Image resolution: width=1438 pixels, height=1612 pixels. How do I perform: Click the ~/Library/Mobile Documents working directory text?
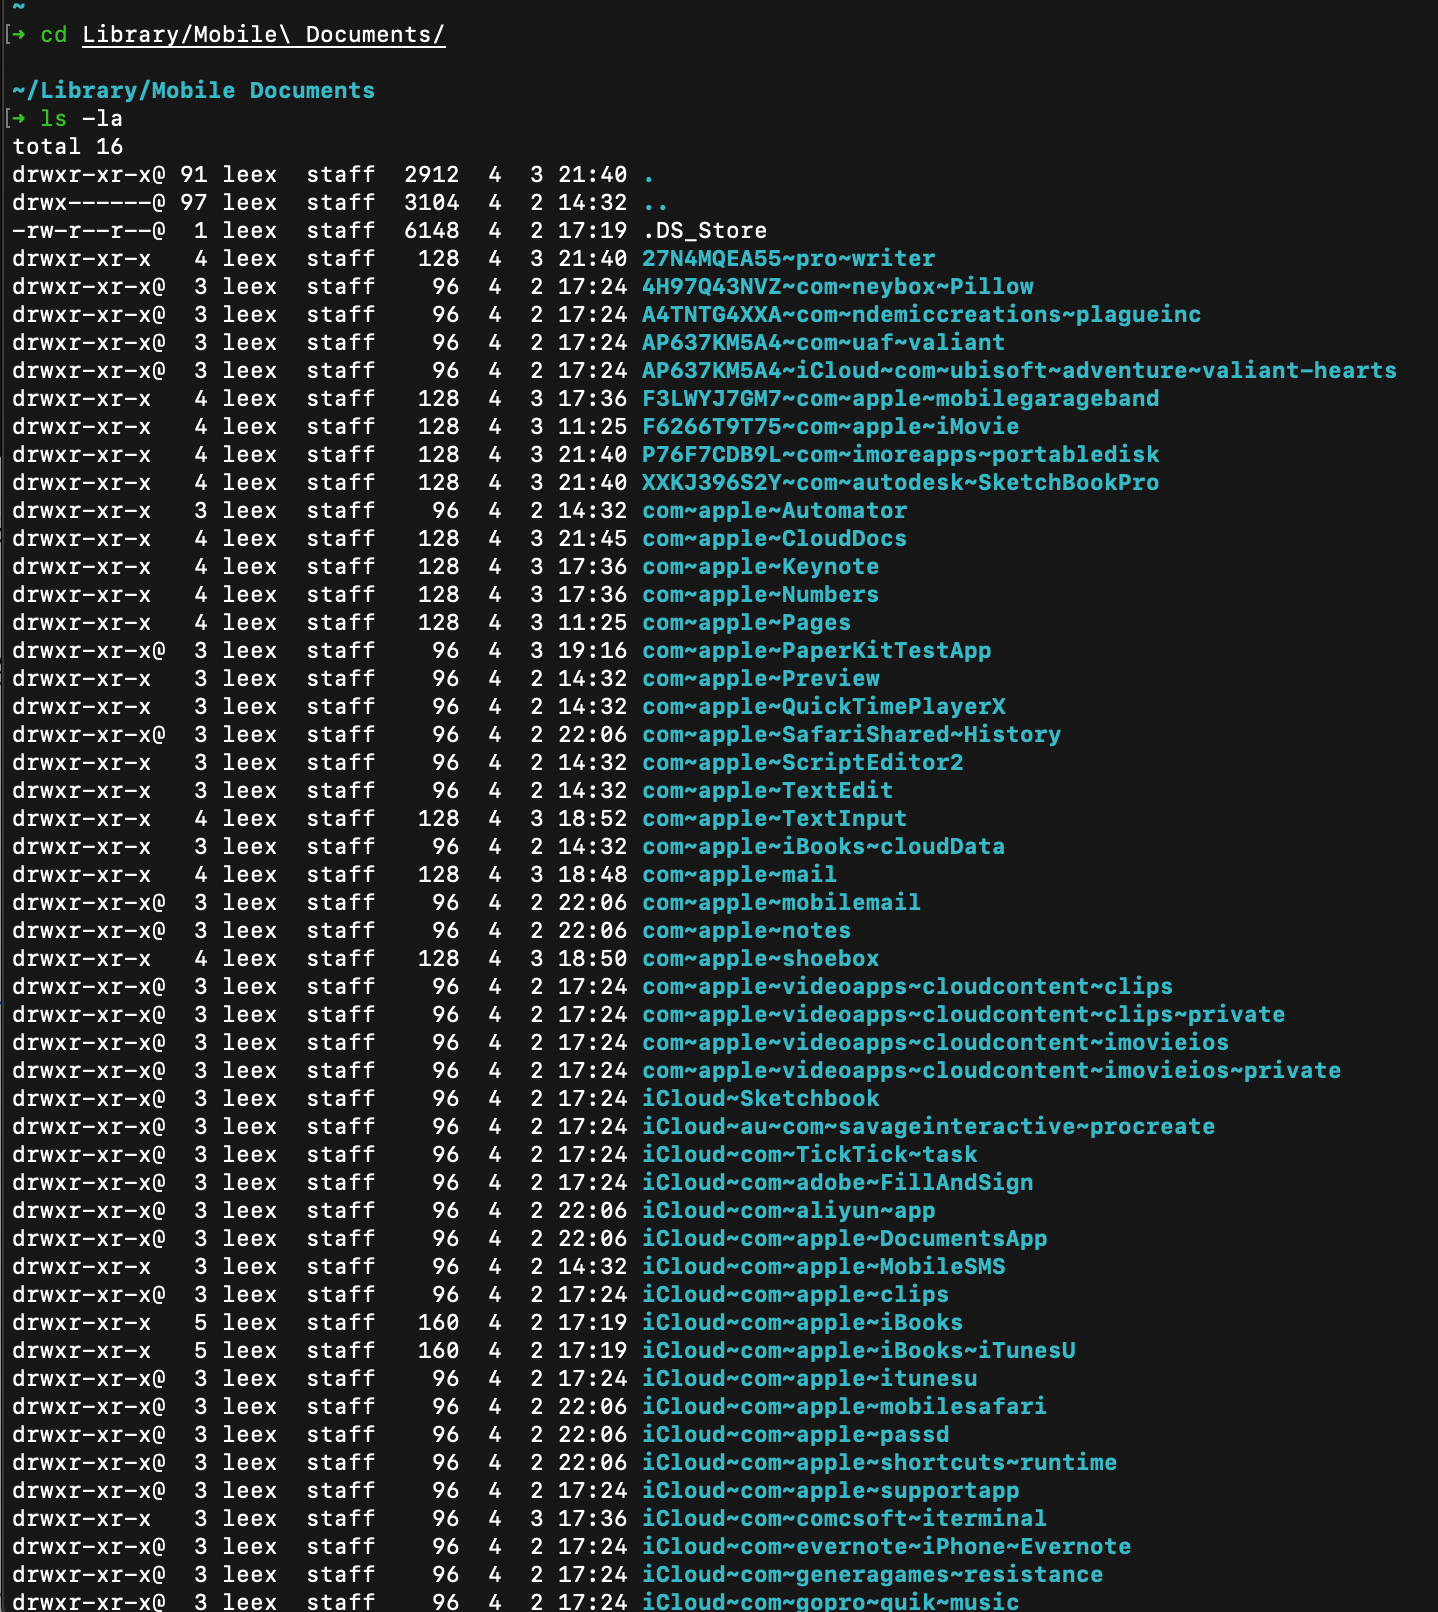pos(193,91)
